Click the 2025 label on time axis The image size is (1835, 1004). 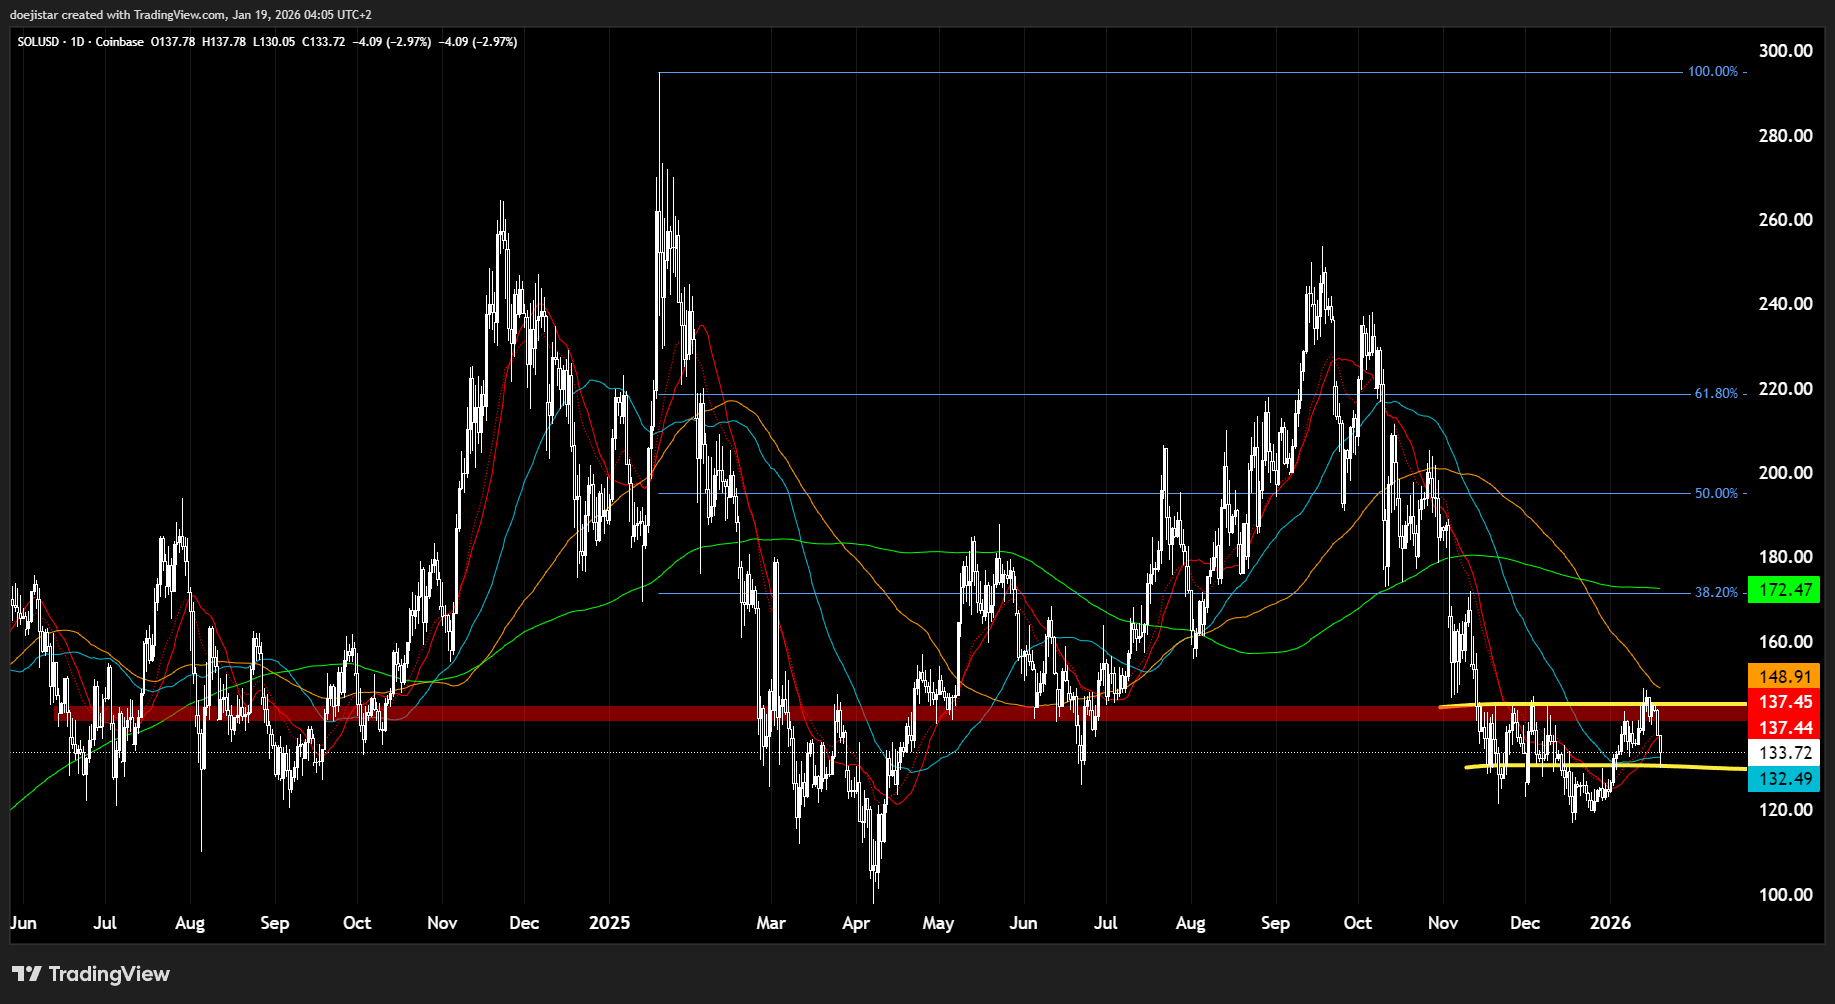(x=609, y=923)
